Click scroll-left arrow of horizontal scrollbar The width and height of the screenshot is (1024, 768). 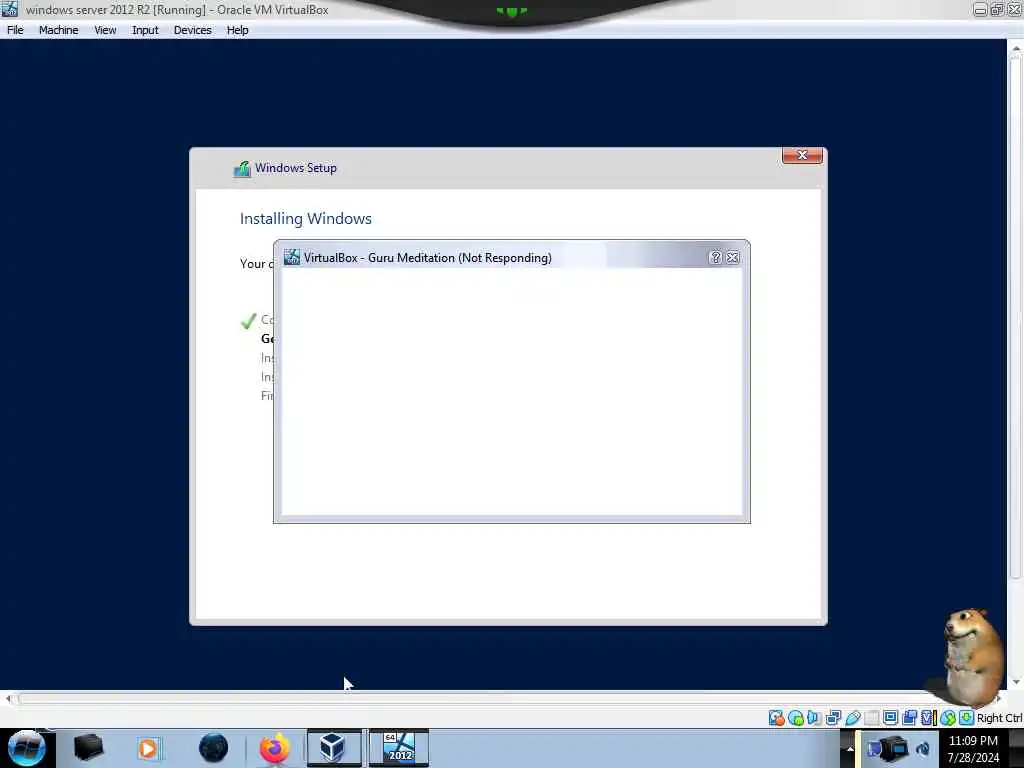(8, 699)
